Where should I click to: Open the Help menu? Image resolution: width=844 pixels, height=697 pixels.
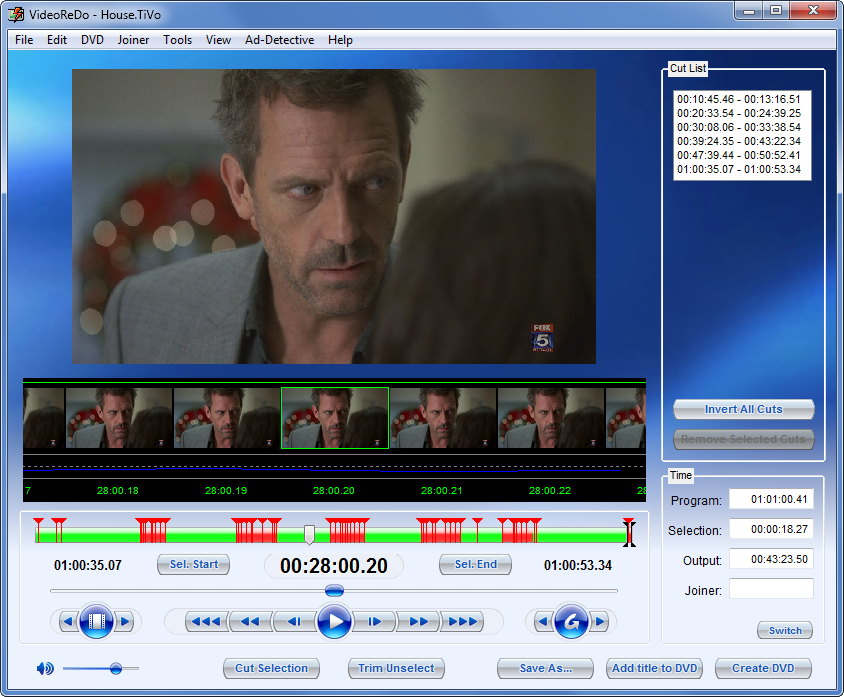pyautogui.click(x=340, y=40)
